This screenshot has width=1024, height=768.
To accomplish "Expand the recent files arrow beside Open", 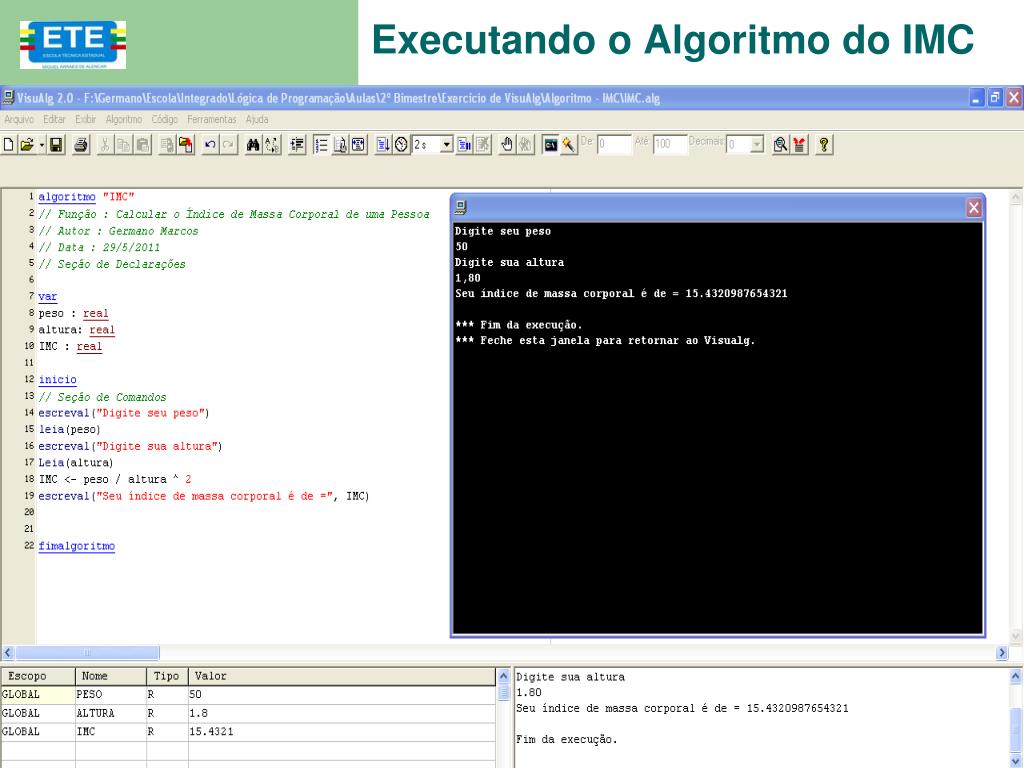I will click(x=42, y=144).
